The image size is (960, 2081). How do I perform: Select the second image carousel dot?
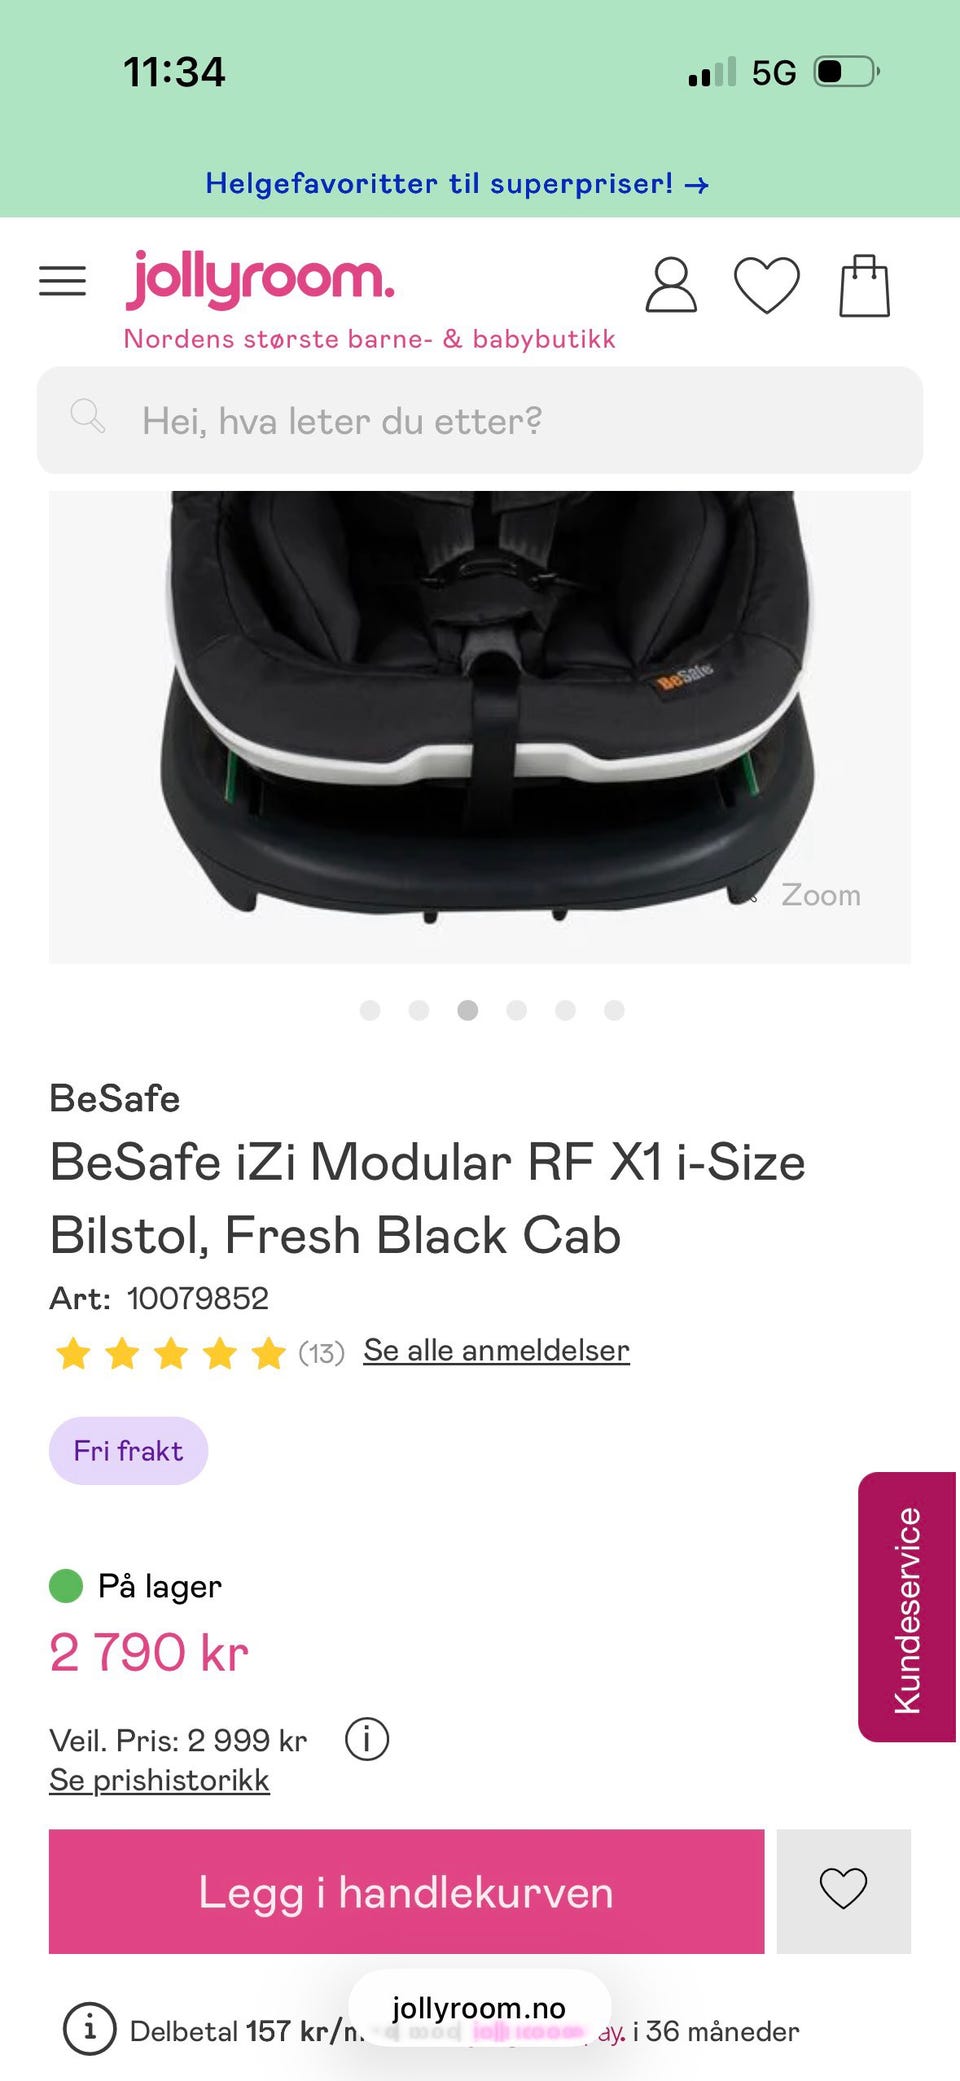[419, 1010]
